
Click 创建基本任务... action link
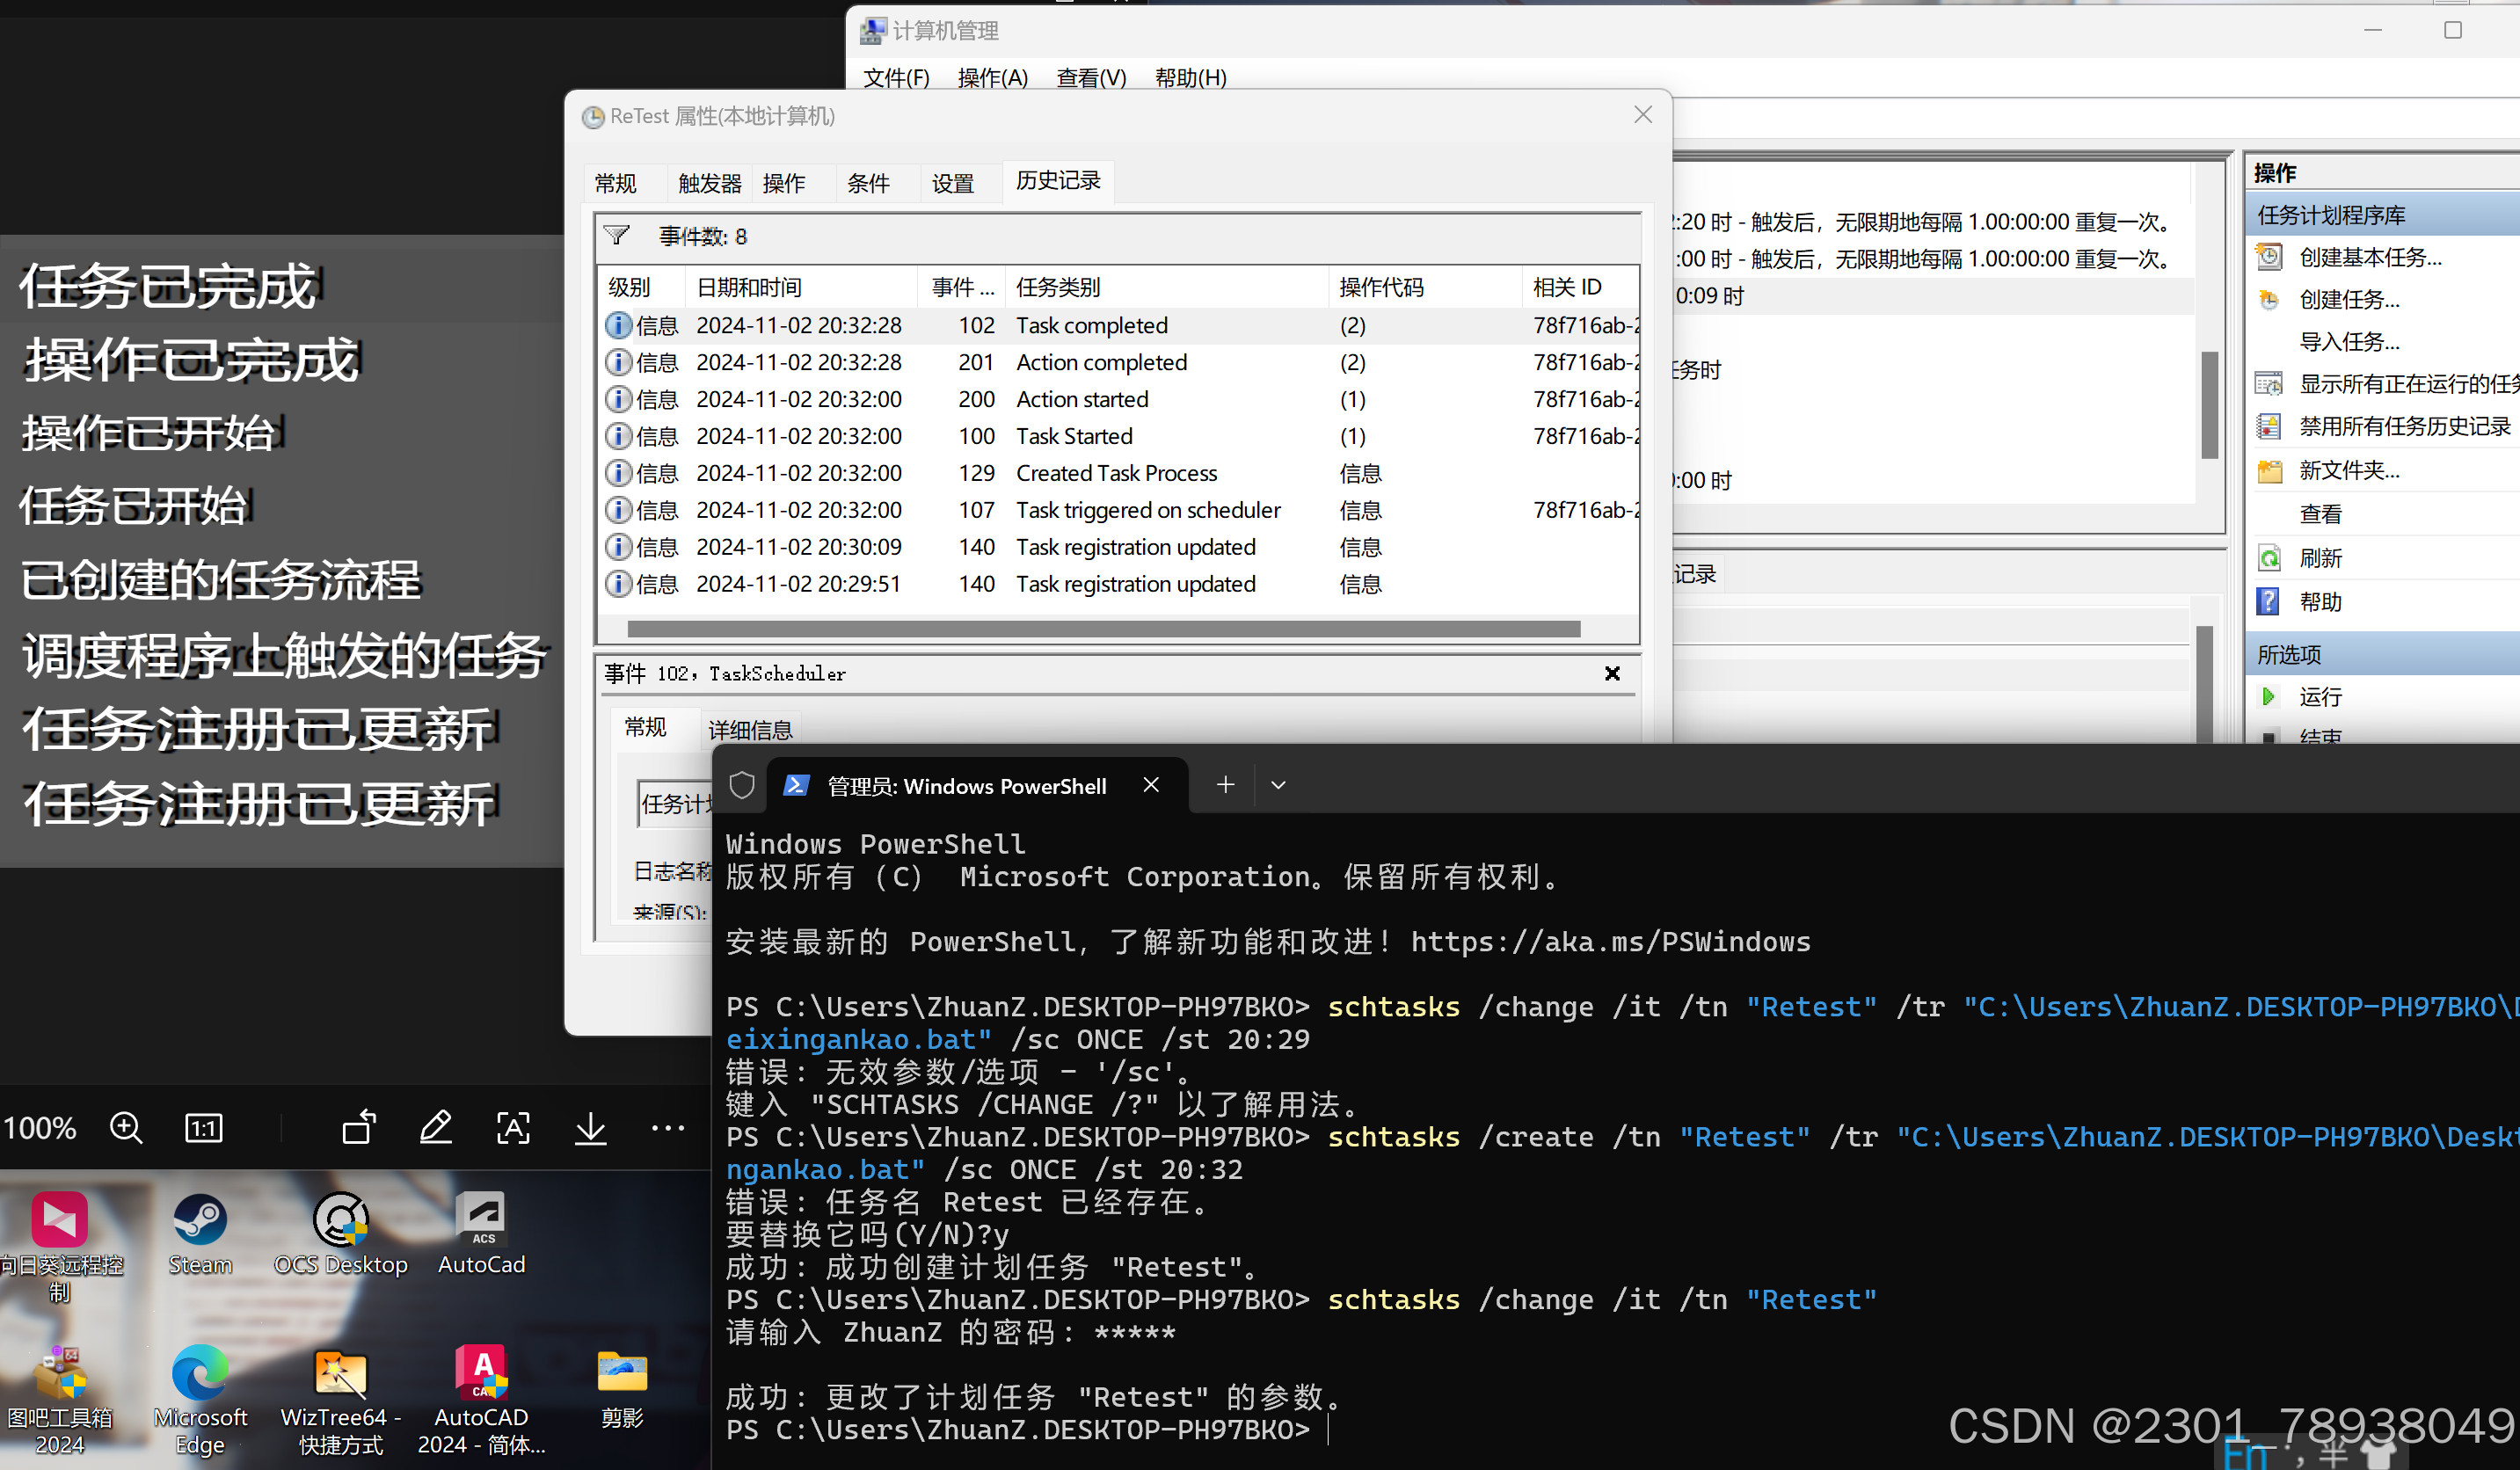click(2369, 258)
